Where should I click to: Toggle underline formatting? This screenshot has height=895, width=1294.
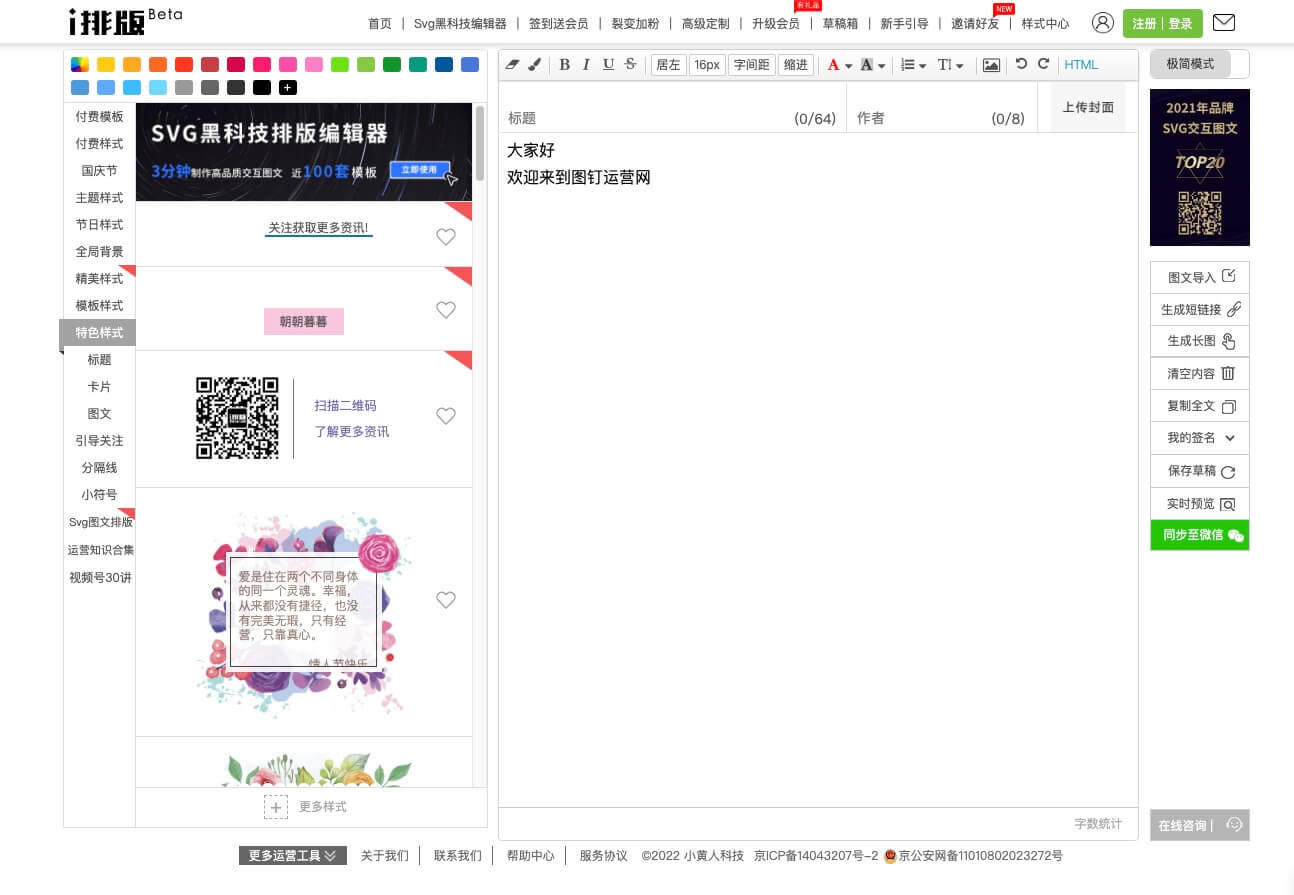(608, 65)
